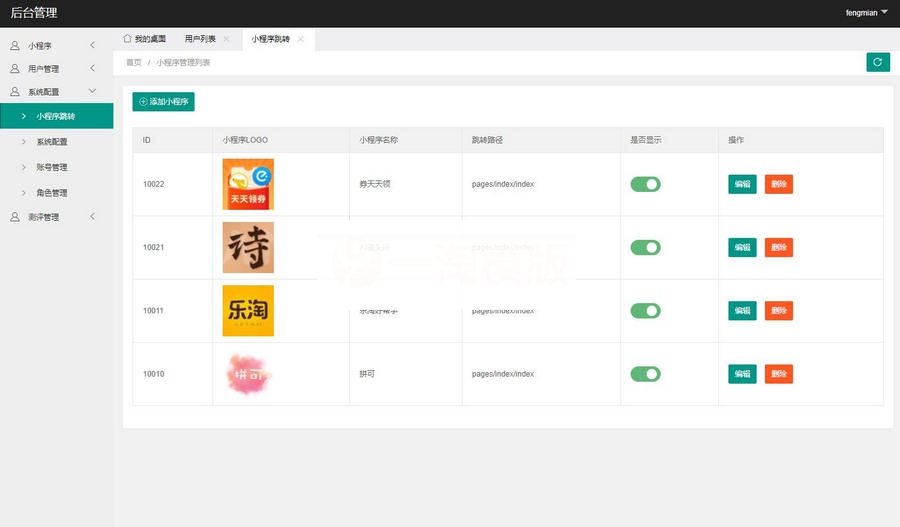Delete the 拼可 mini program row
Image resolution: width=900 pixels, height=527 pixels.
(778, 374)
